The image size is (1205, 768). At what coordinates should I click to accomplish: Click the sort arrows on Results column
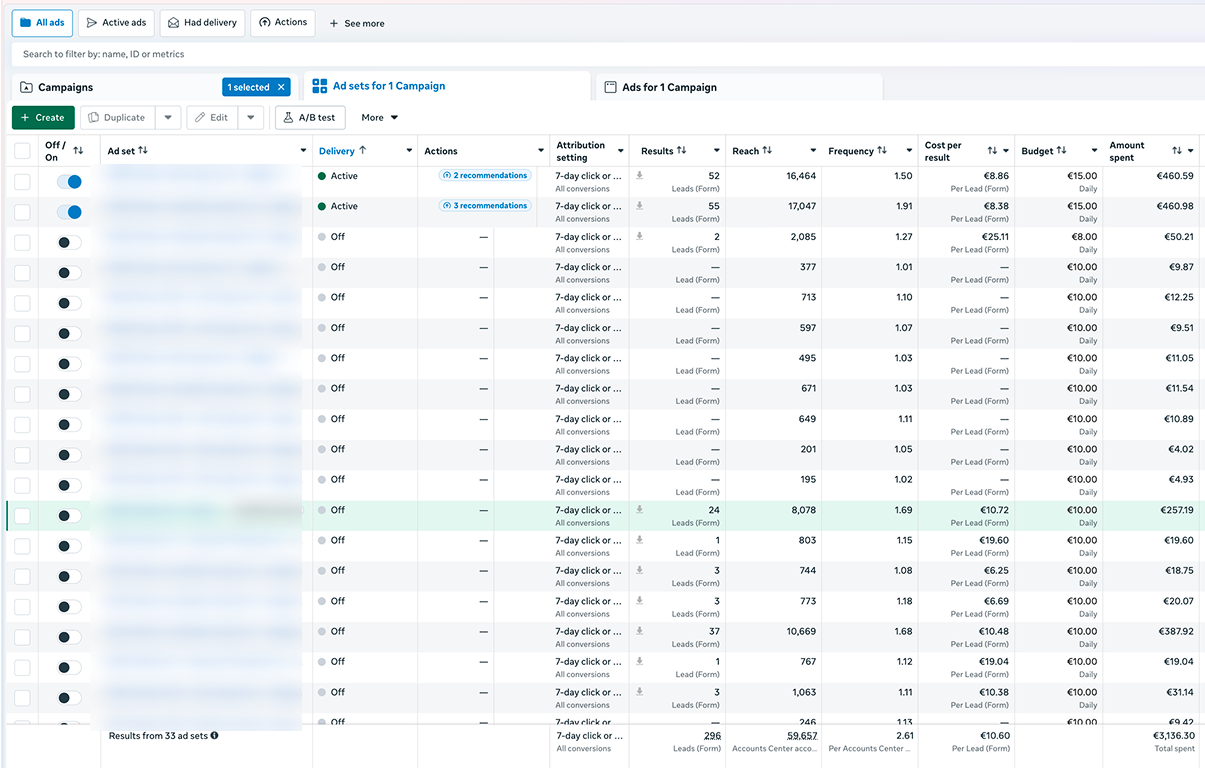coord(682,151)
